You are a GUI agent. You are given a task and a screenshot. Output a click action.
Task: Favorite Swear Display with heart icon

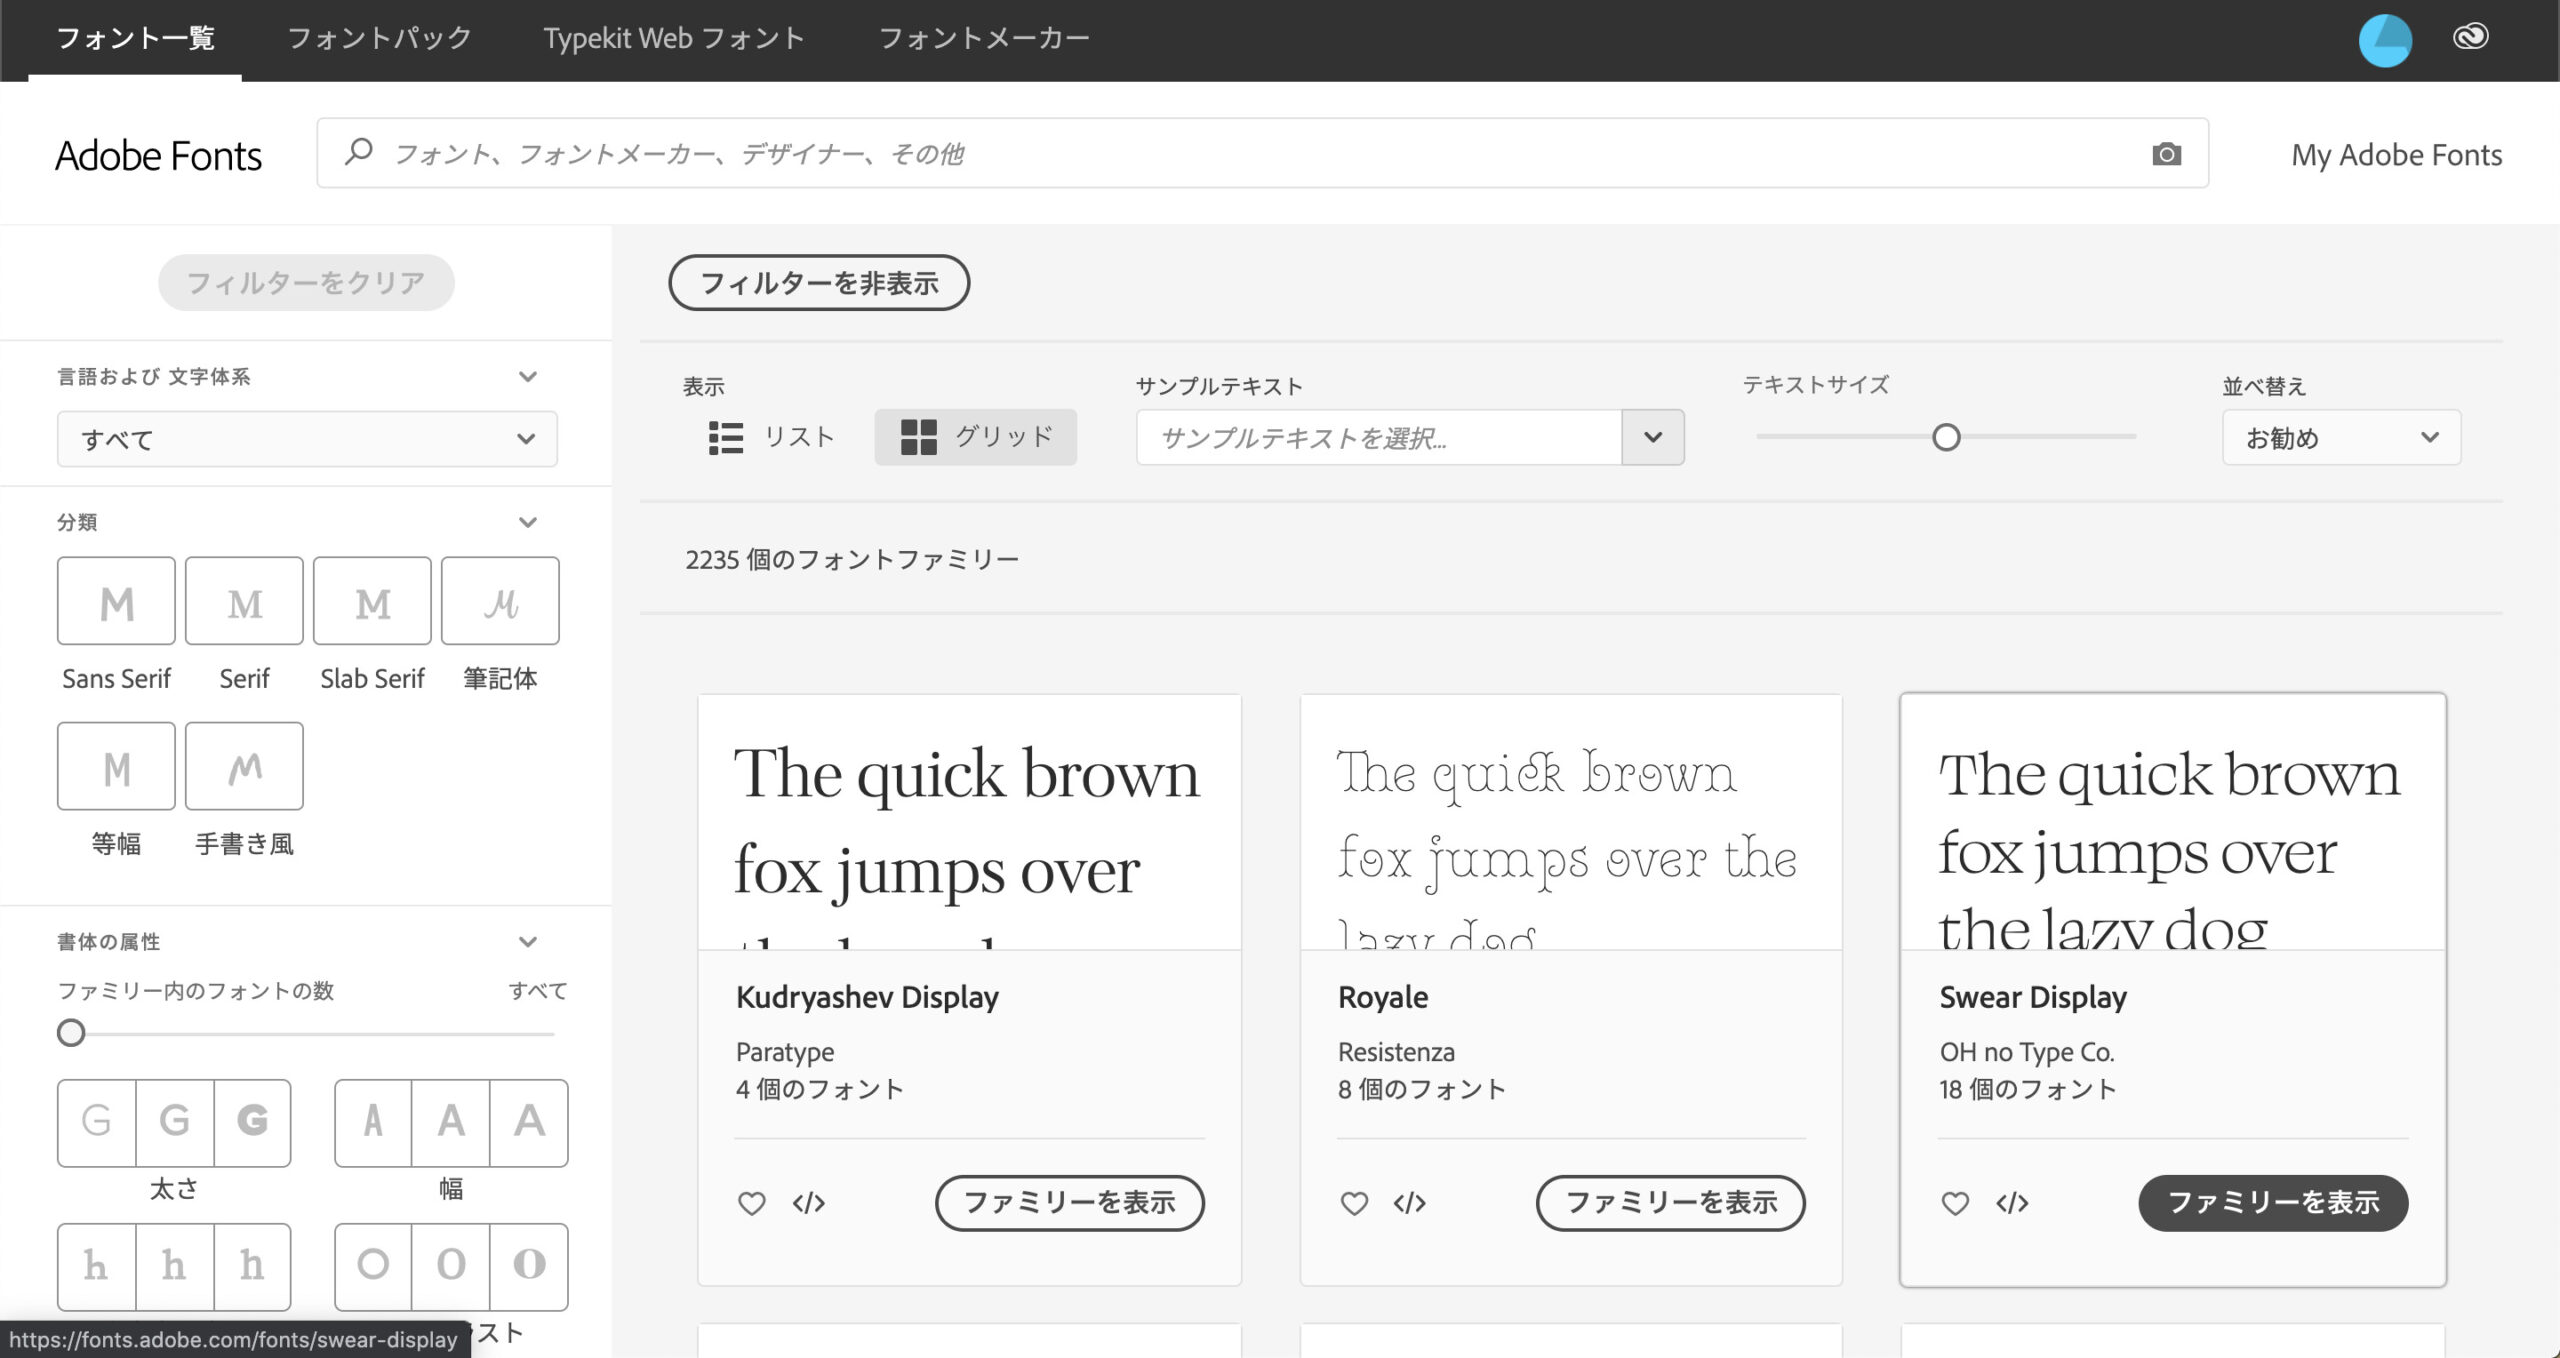tap(1955, 1203)
